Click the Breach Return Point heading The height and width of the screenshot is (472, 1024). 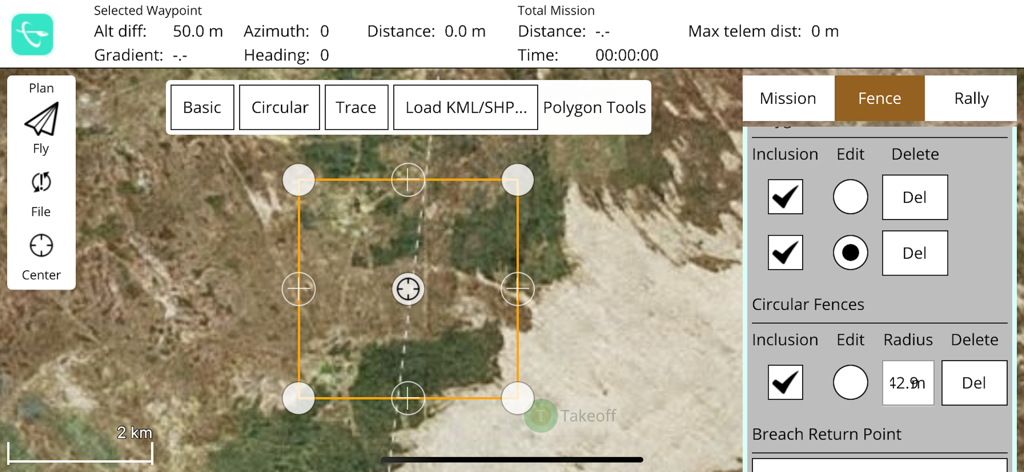(827, 434)
